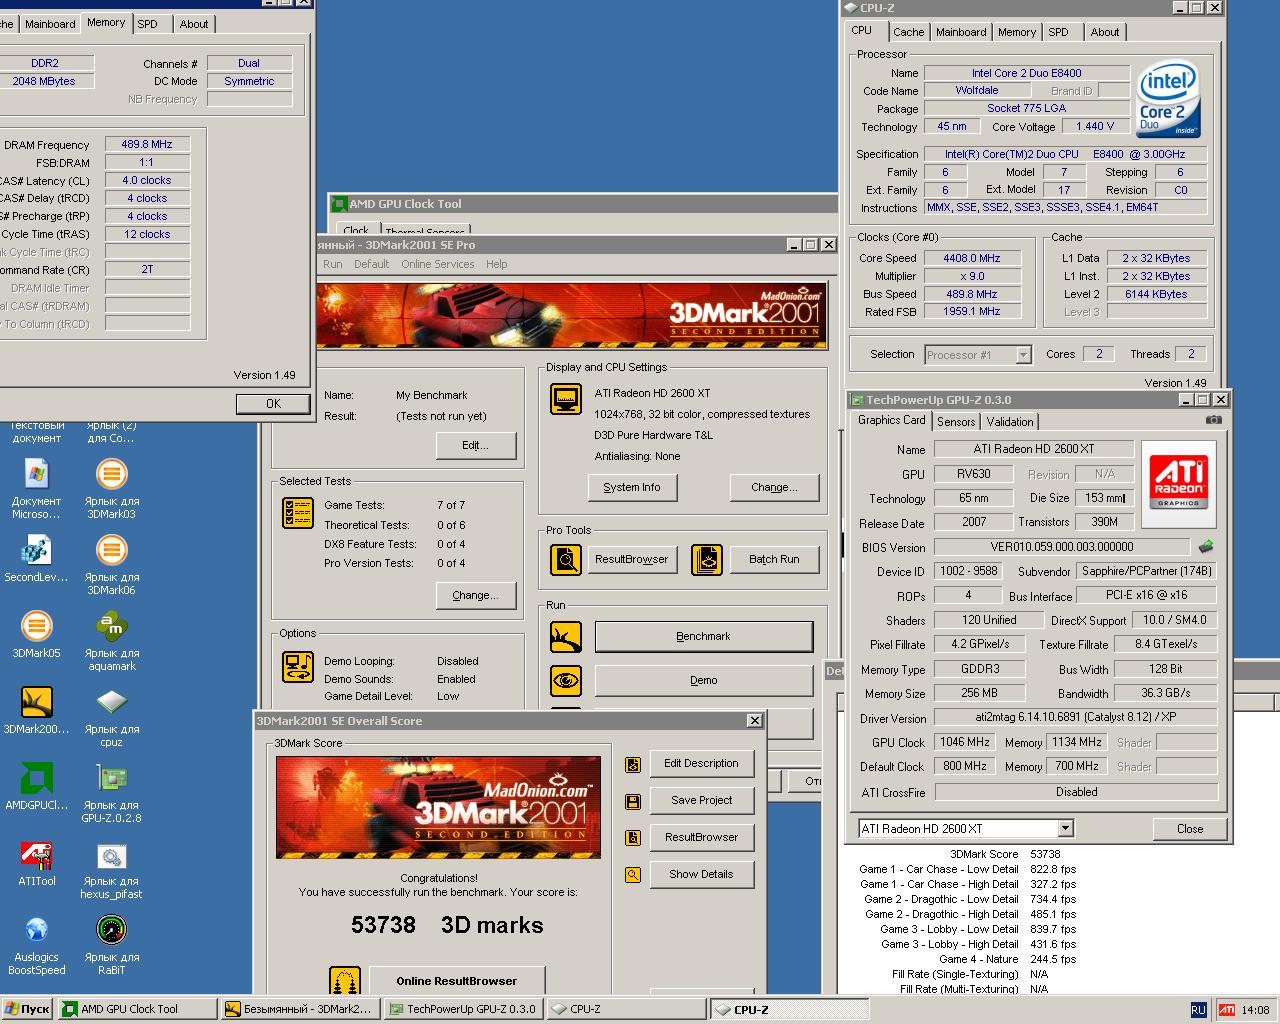1280x1024 pixels.
Task: Click the GPU Clock 1046 MHz field
Action: (x=965, y=742)
